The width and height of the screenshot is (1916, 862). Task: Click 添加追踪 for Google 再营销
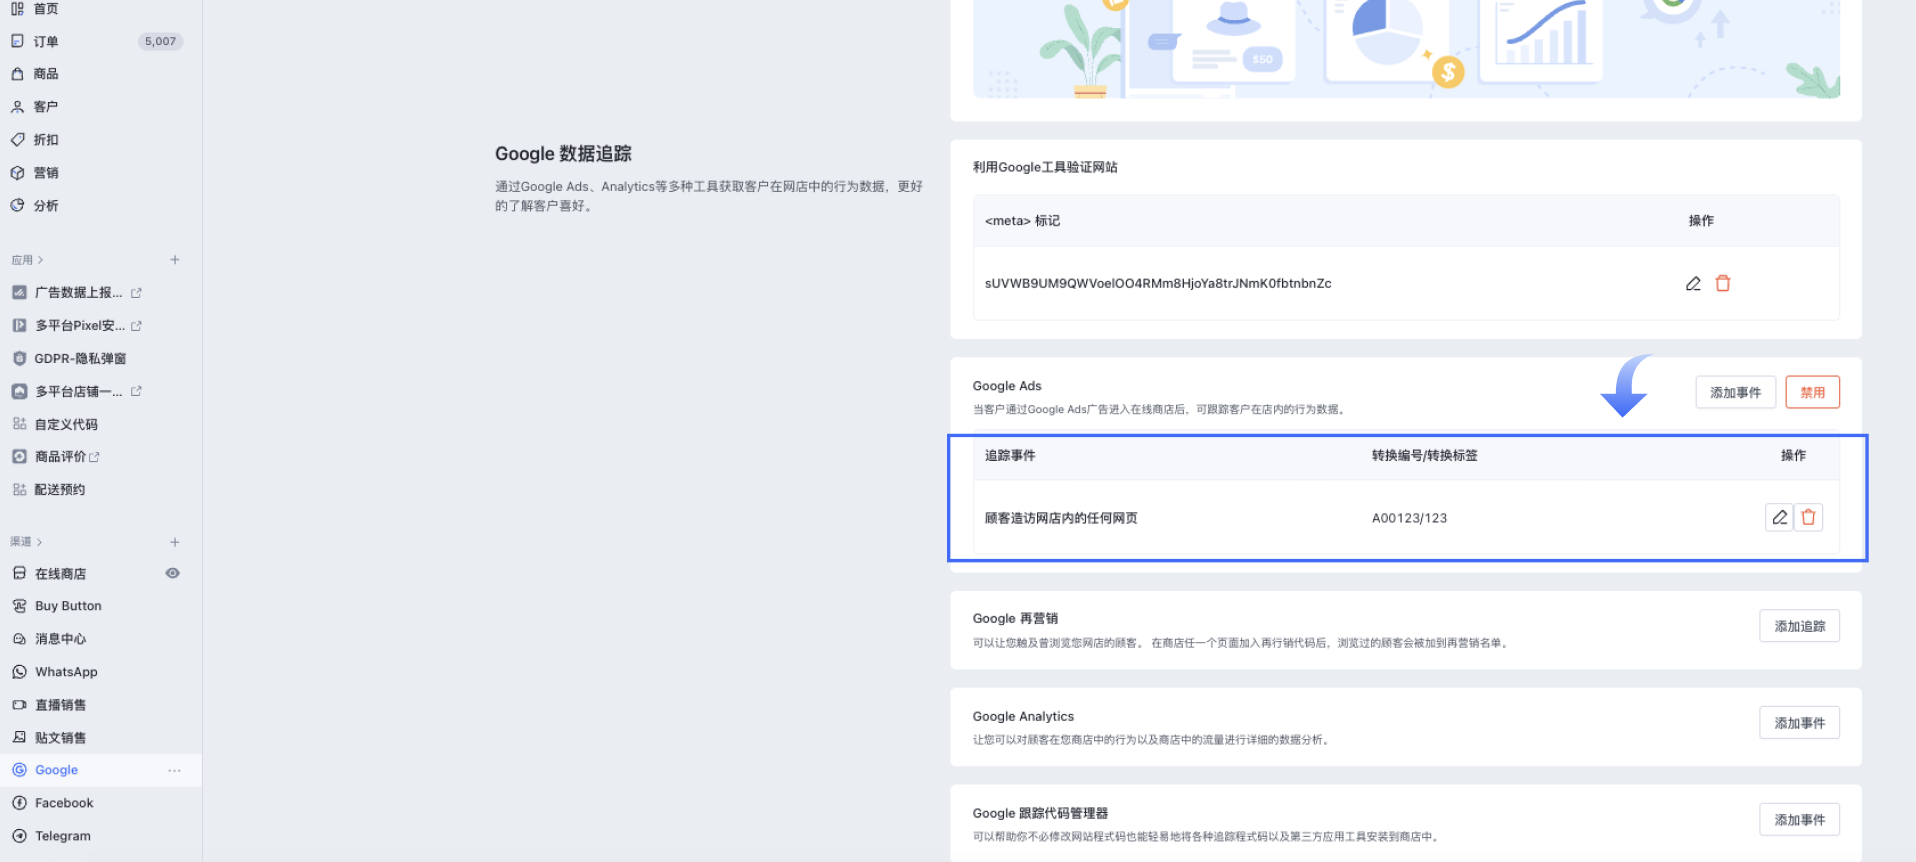[1800, 626]
